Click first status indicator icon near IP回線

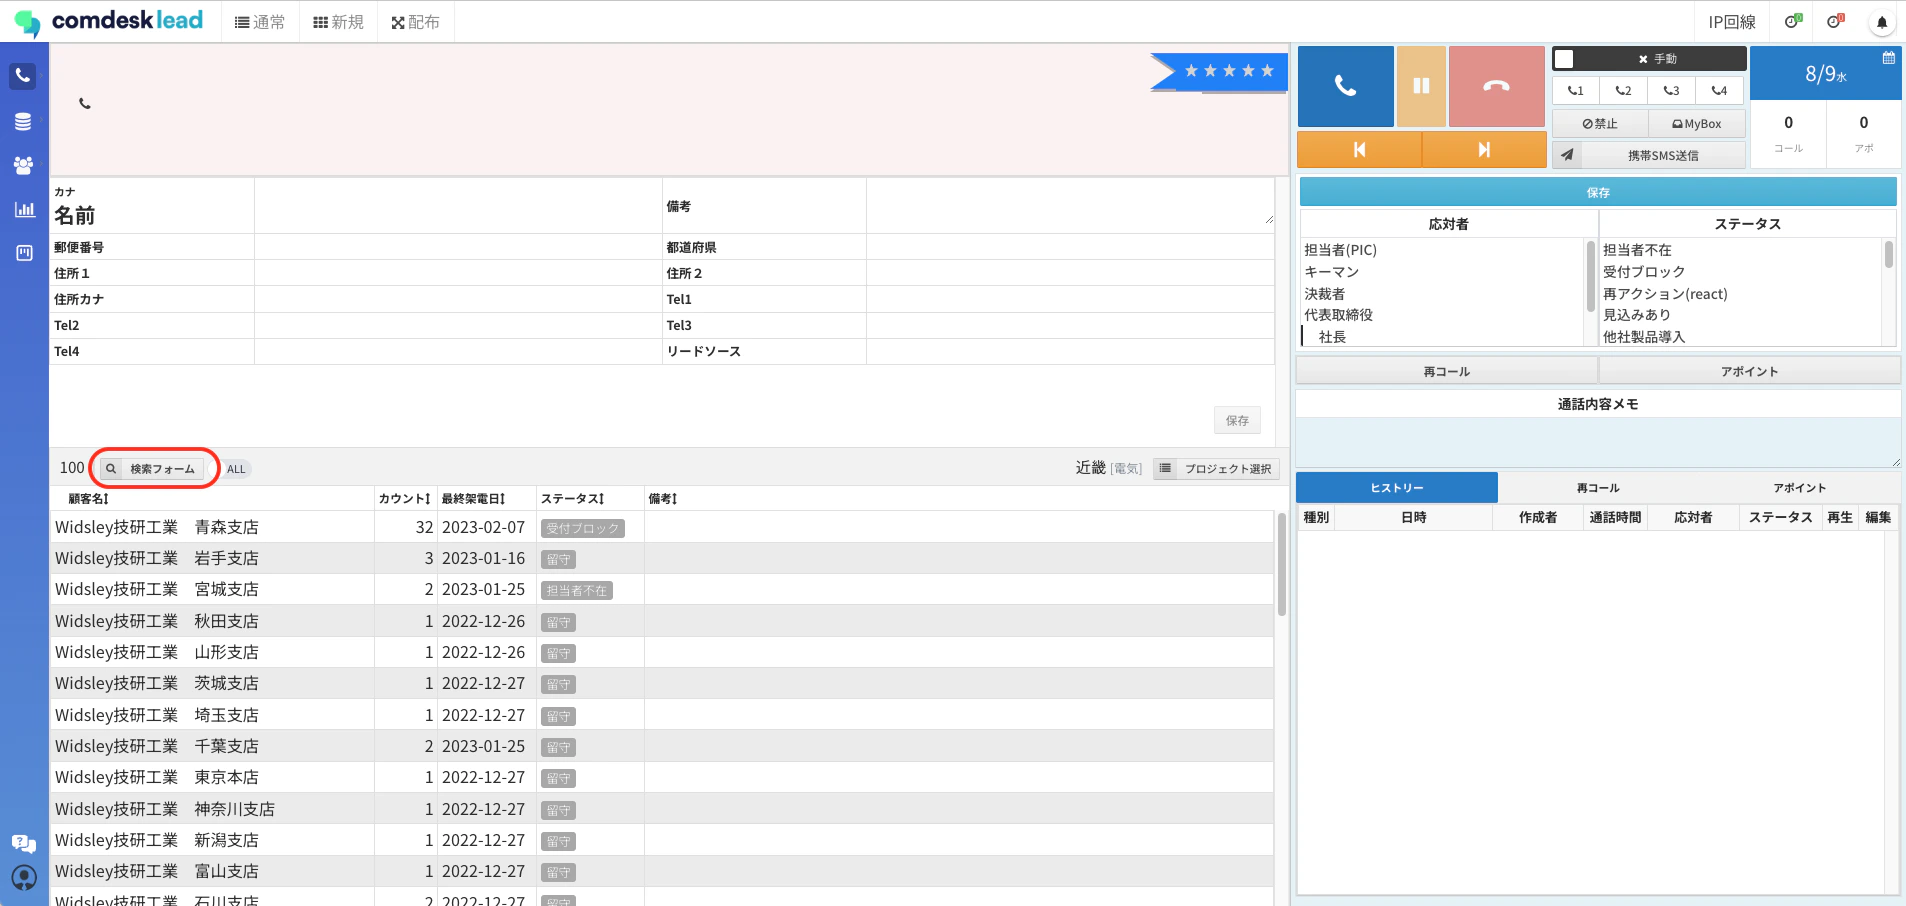[1793, 21]
